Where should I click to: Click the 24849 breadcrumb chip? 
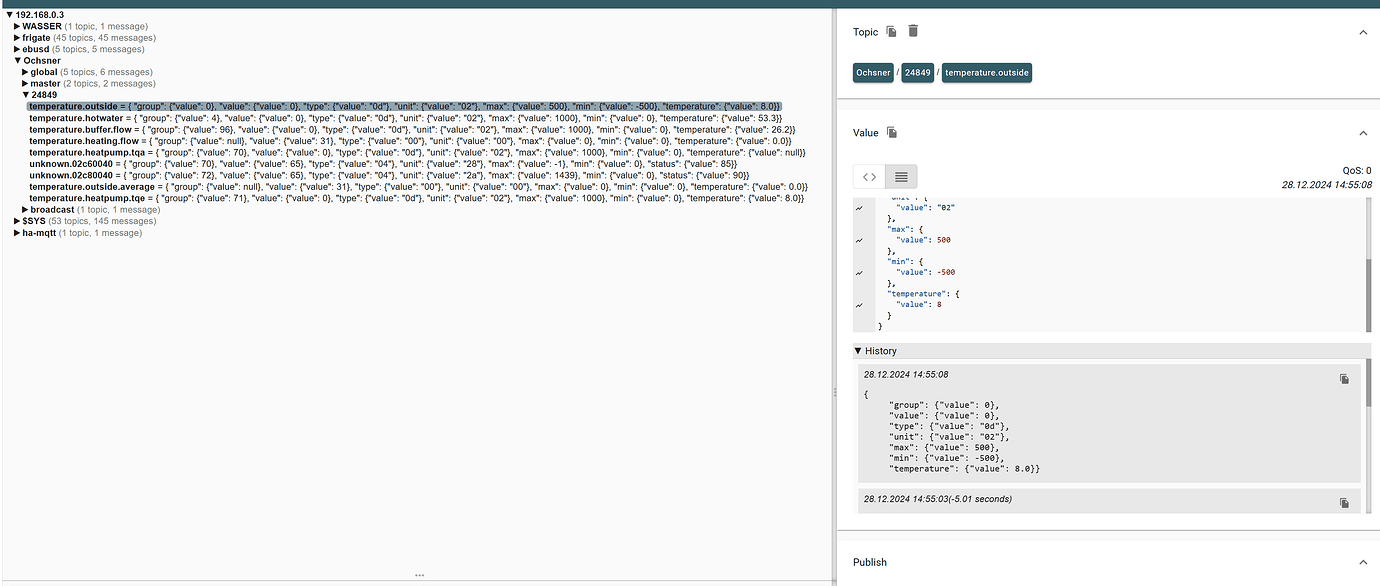pyautogui.click(x=918, y=72)
